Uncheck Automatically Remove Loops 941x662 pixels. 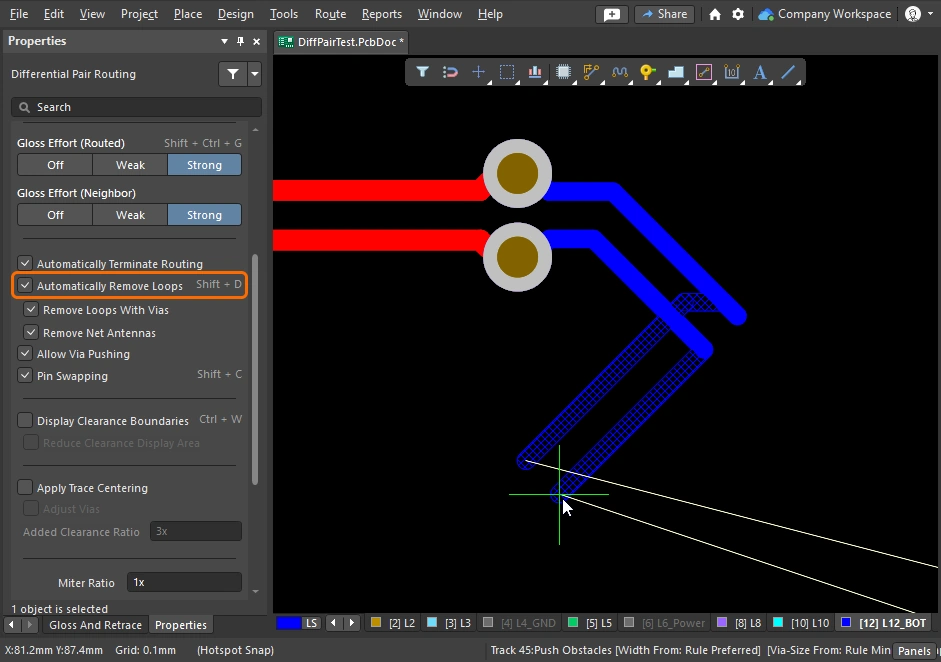26,286
